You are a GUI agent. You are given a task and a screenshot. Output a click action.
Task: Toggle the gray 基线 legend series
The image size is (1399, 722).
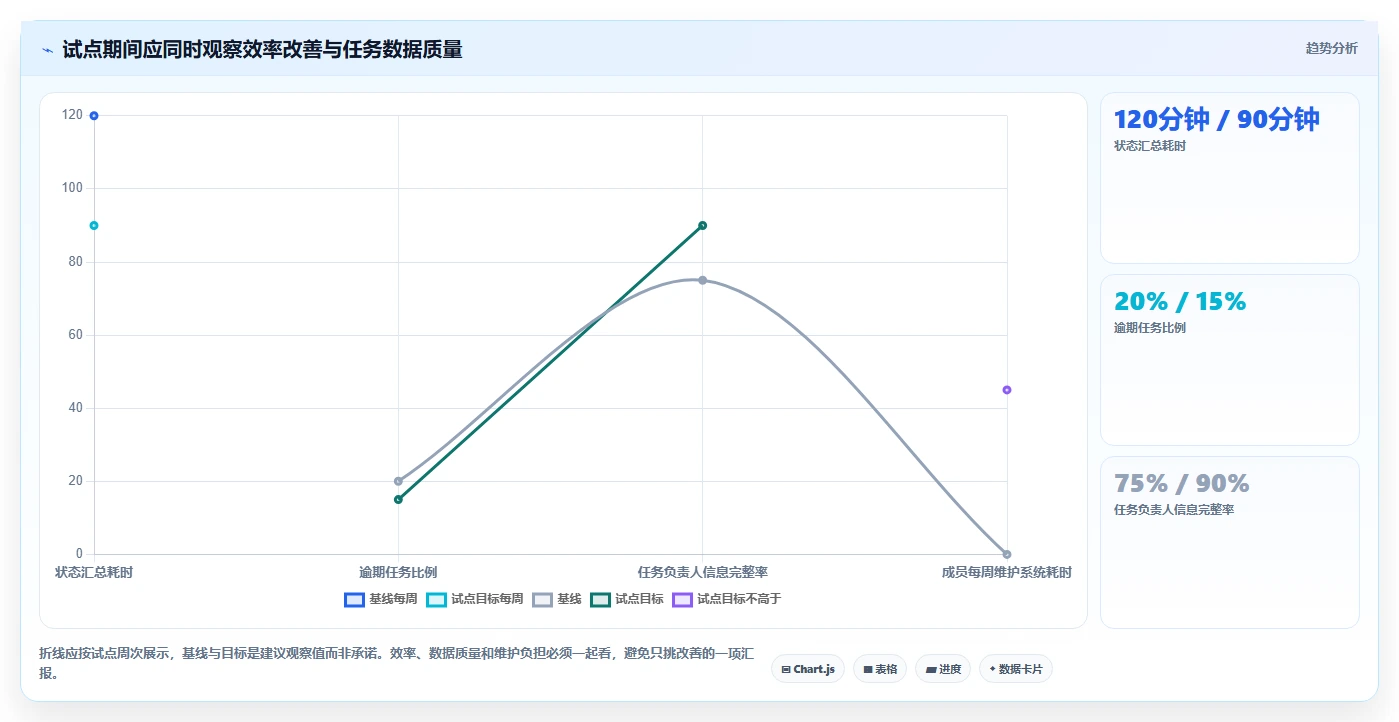(x=556, y=599)
